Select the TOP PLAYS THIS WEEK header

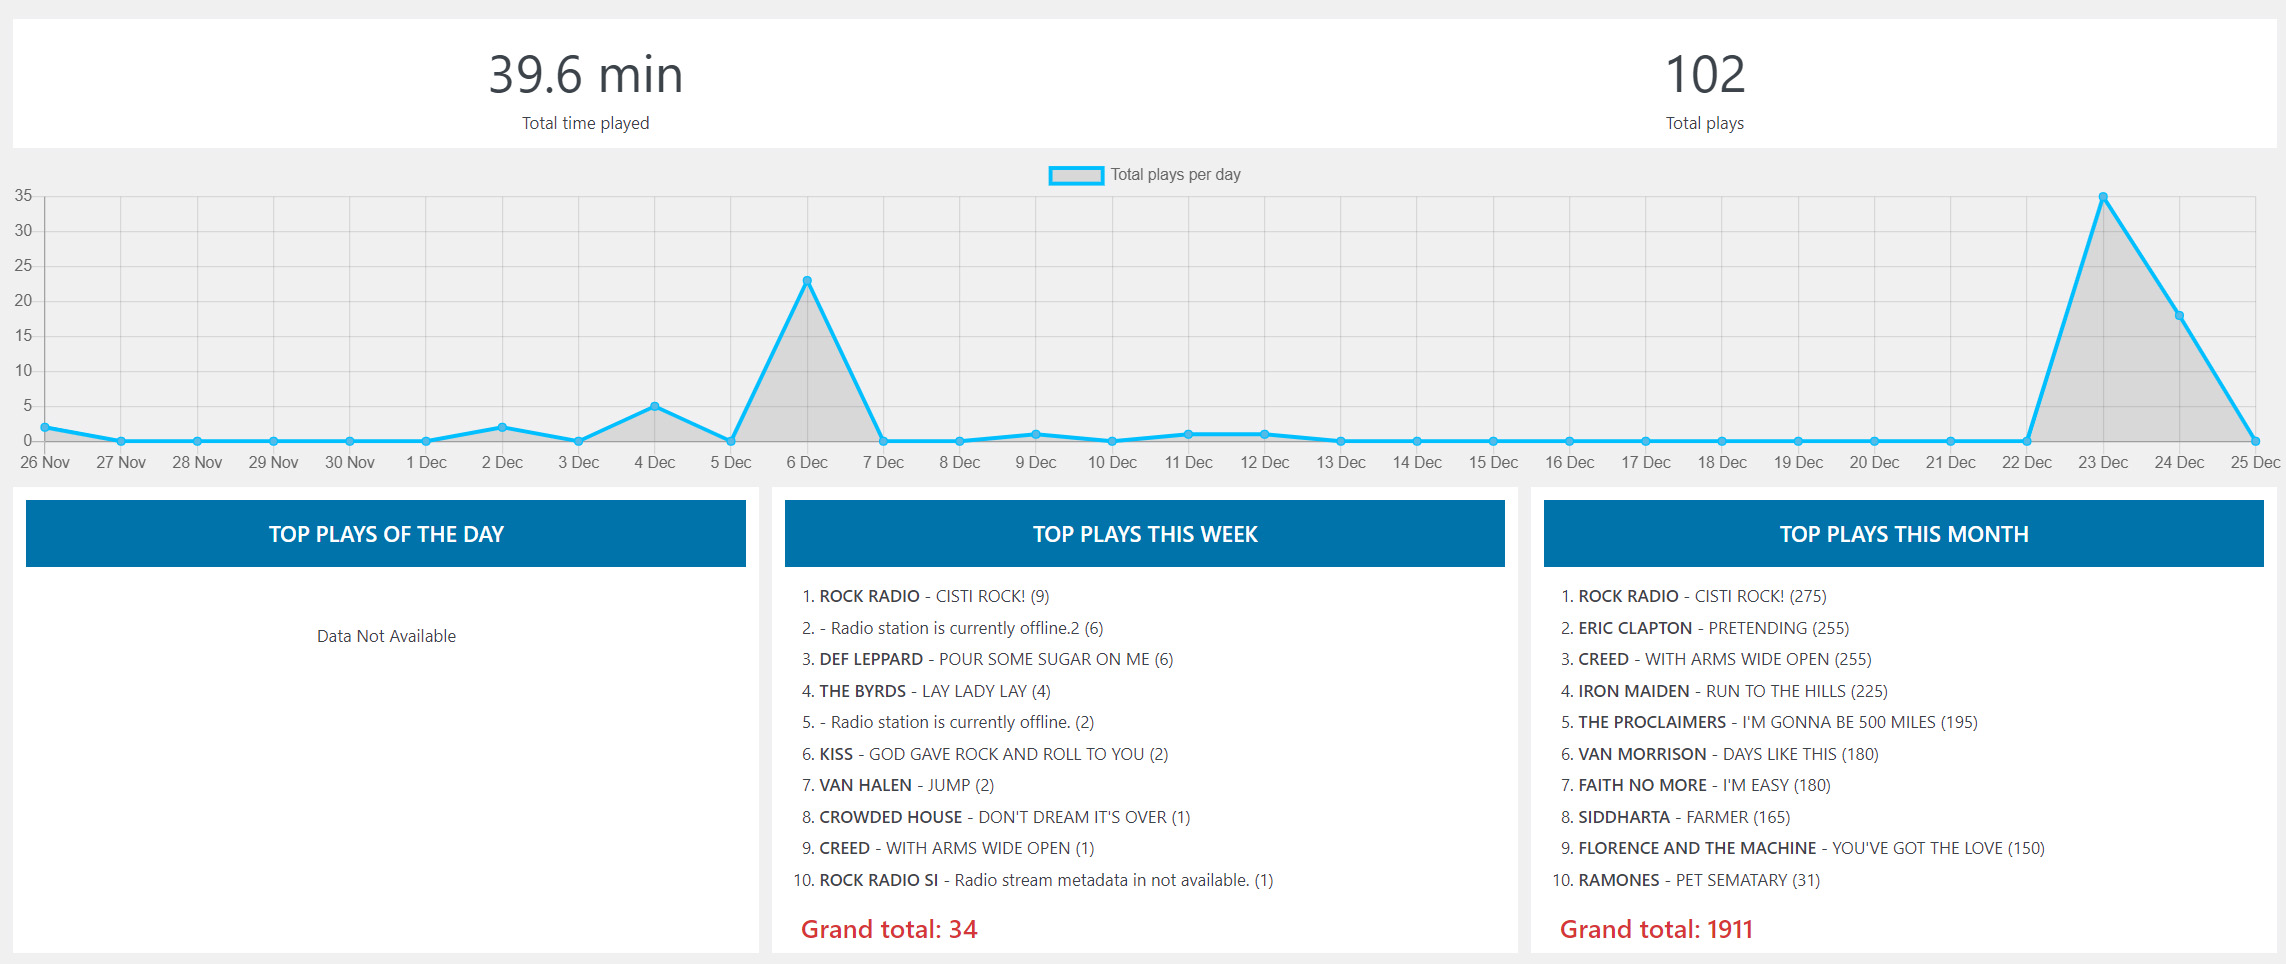[x=1145, y=534]
